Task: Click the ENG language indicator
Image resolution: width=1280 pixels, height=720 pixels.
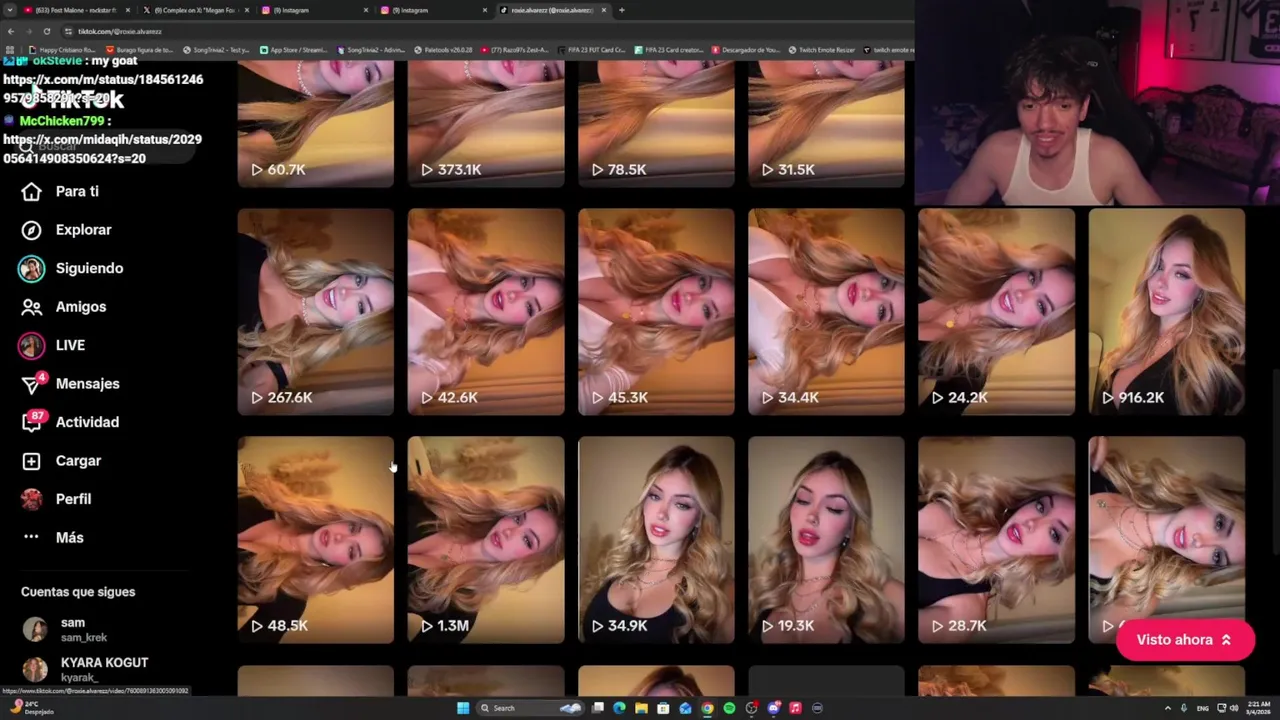Action: point(1203,708)
